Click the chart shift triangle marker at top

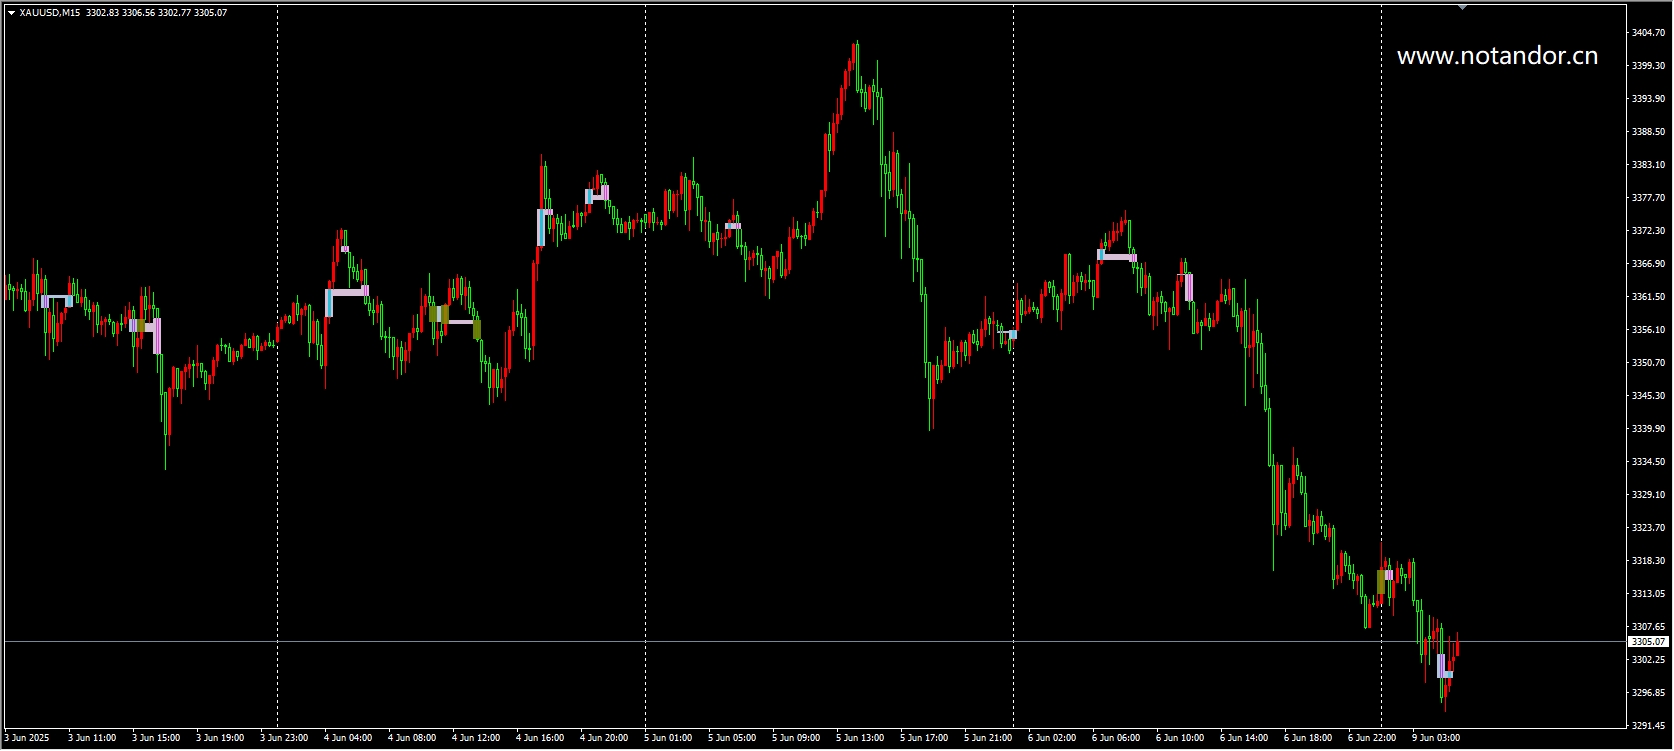[1462, 7]
